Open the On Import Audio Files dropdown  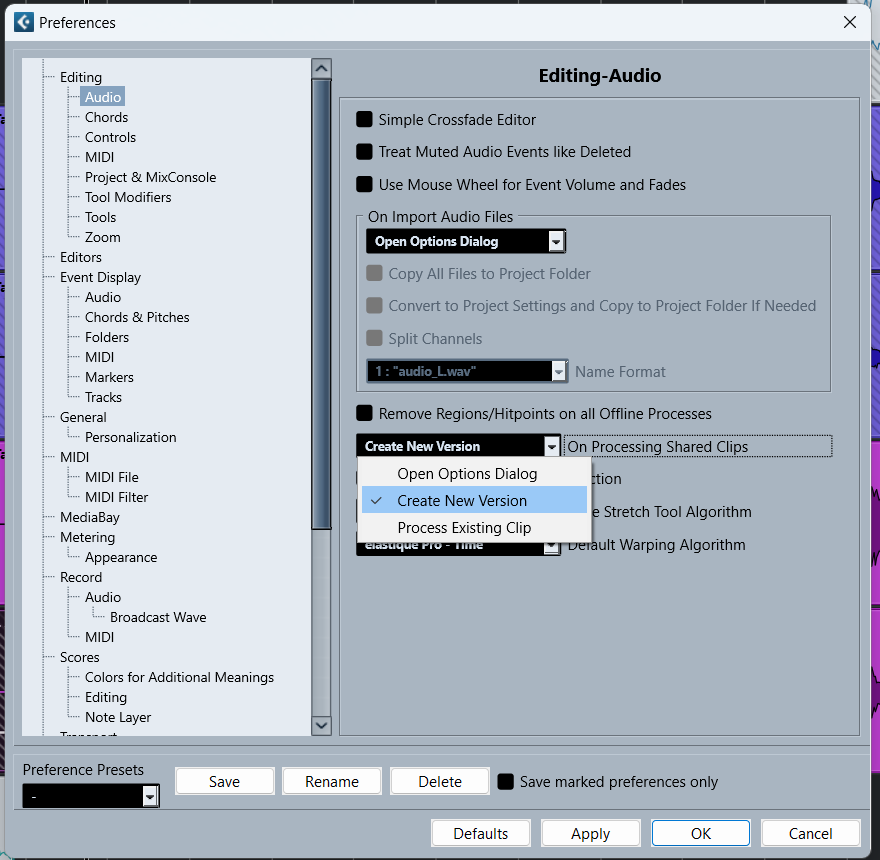[x=466, y=241]
